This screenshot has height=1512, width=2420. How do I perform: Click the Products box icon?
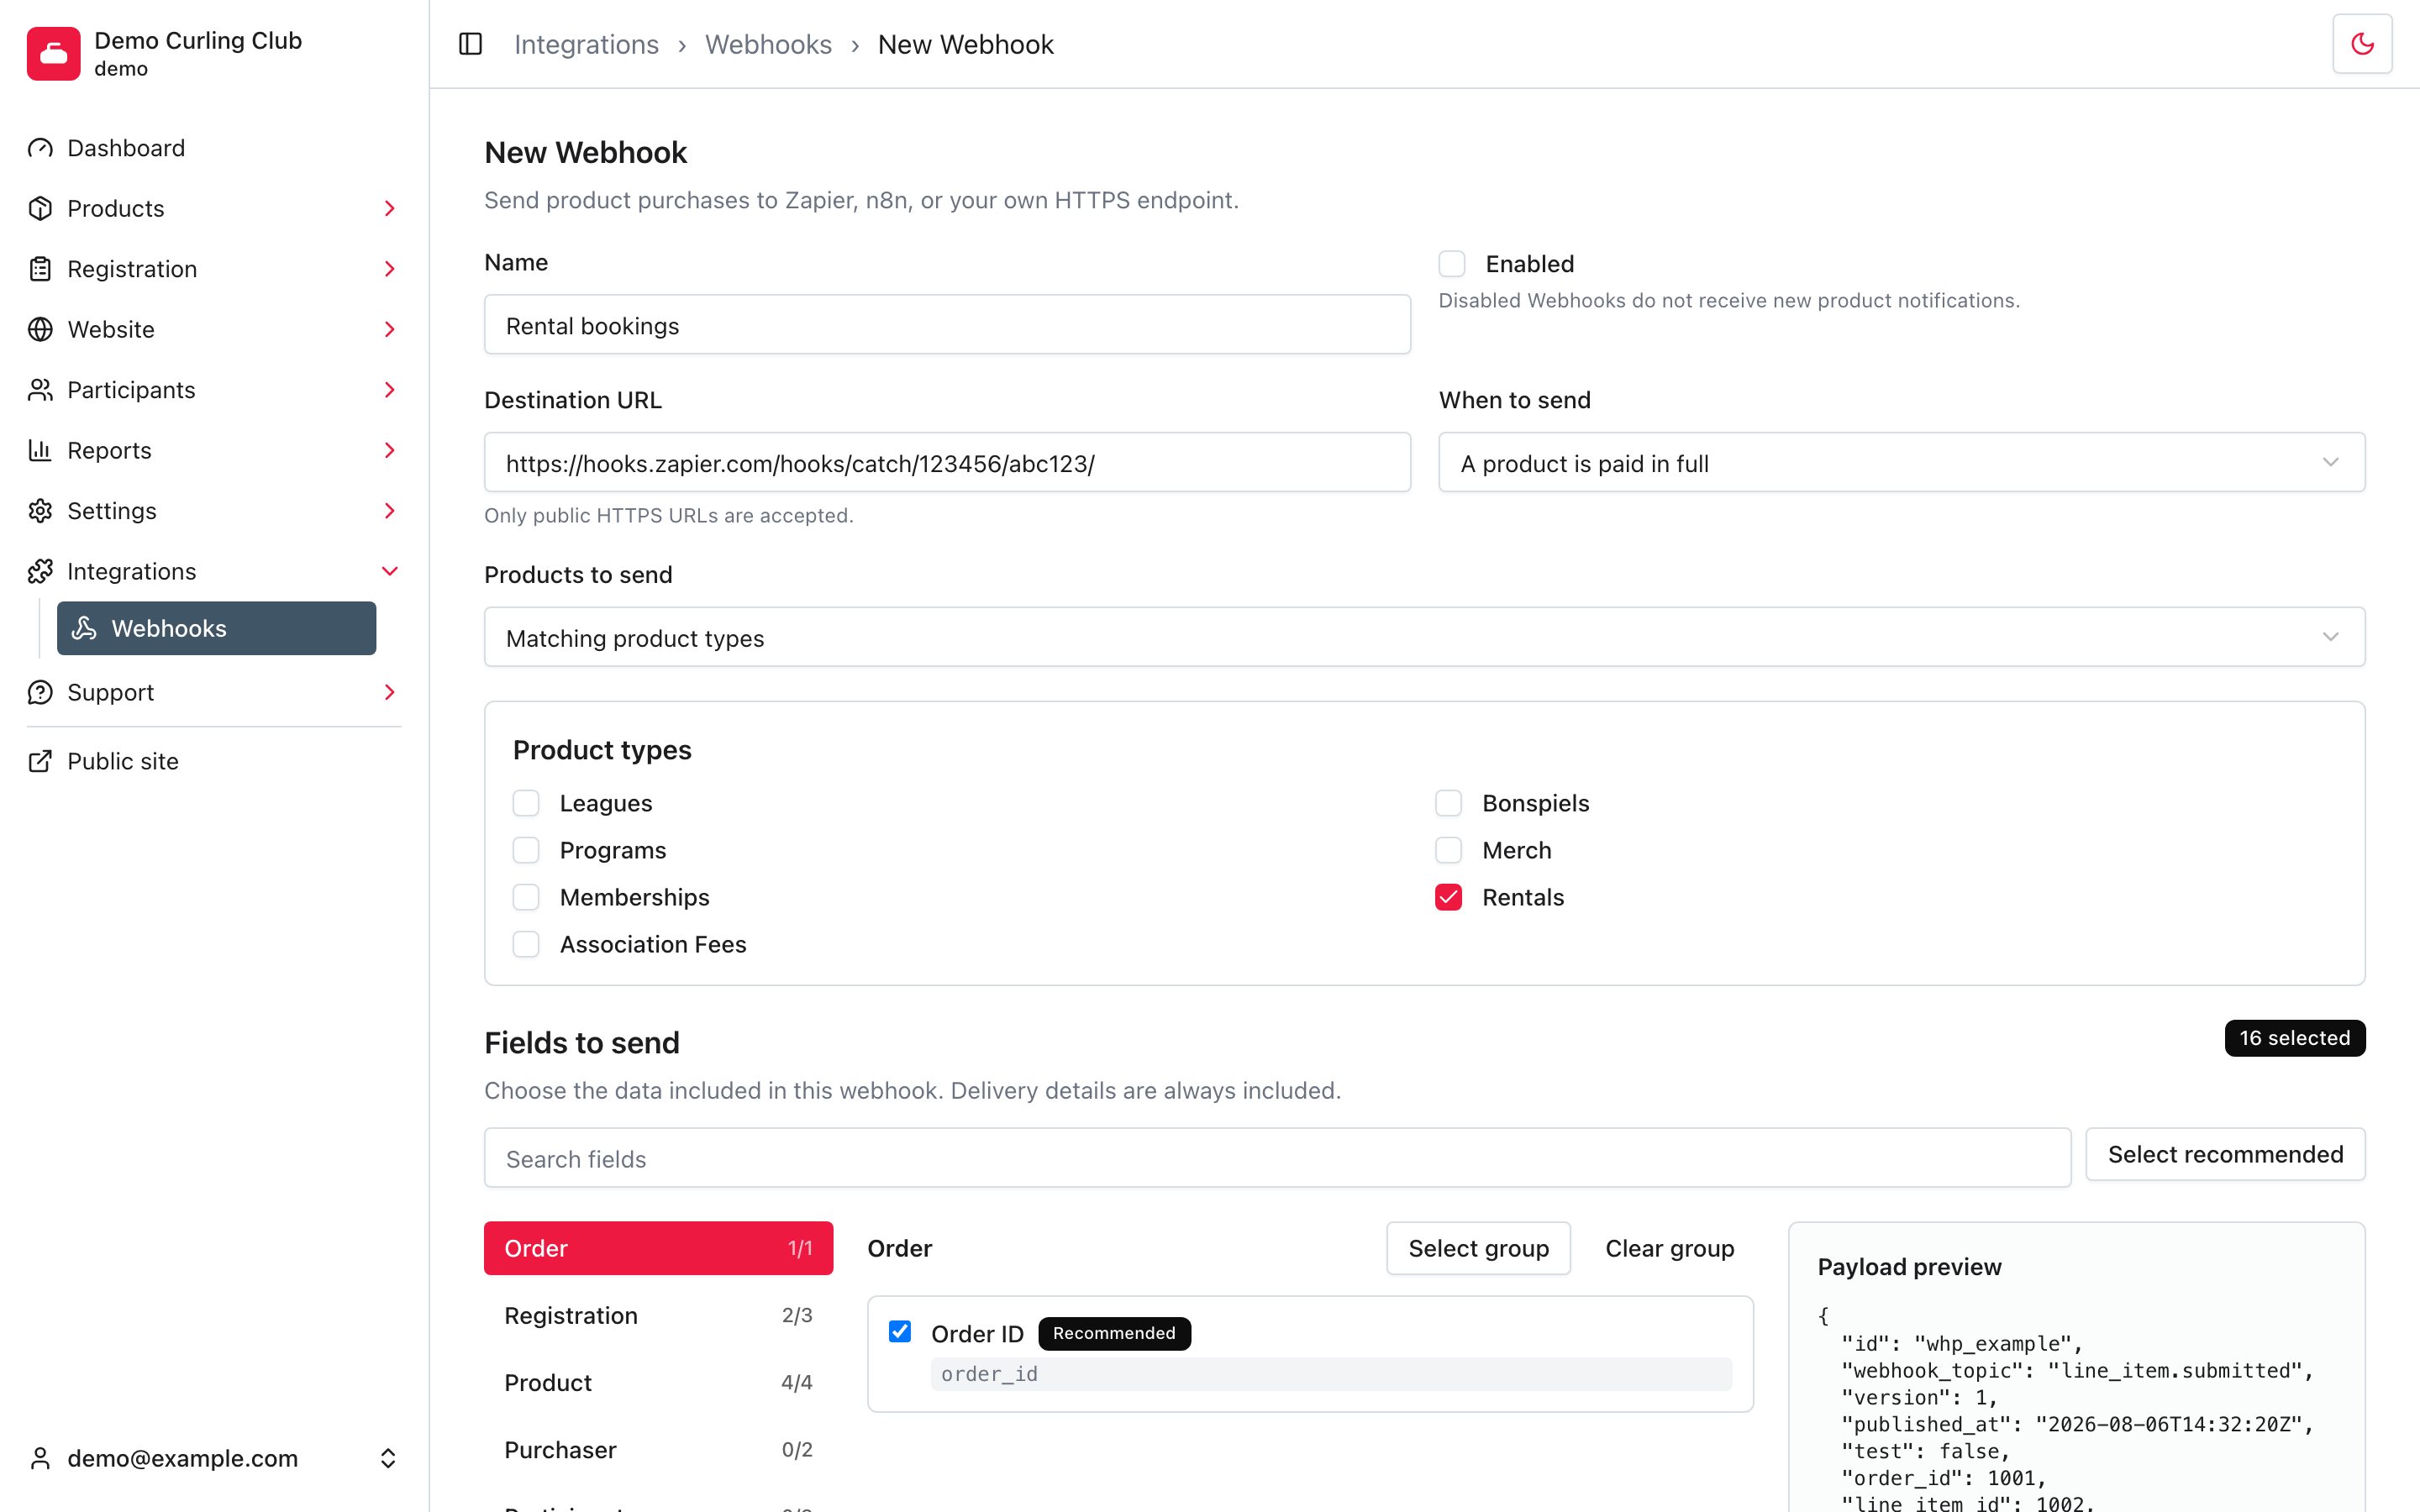point(40,208)
